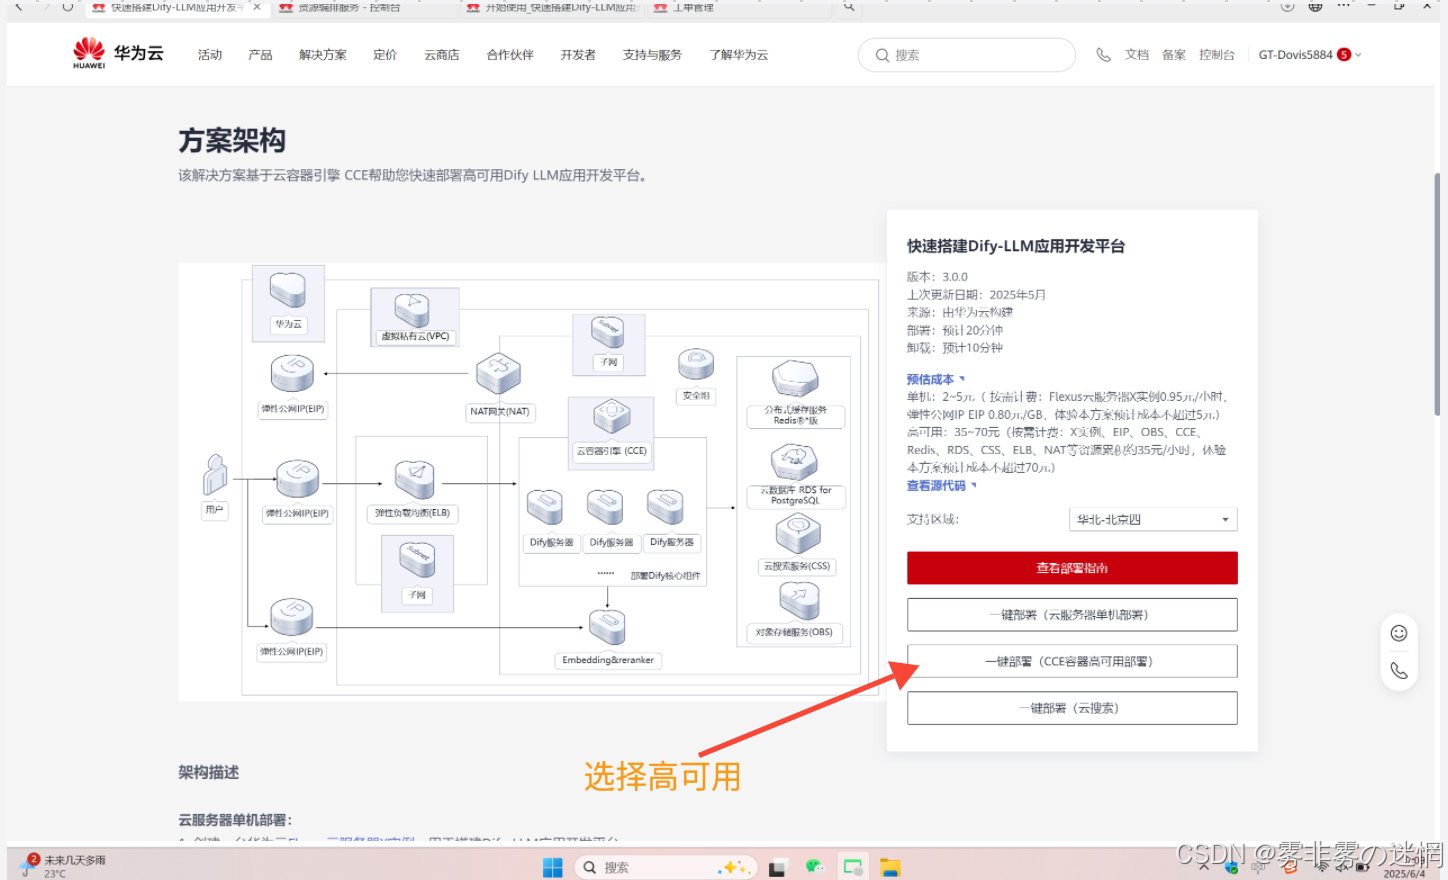The width and height of the screenshot is (1448, 880).
Task: Click the red notification badge 5
Action: pos(1344,55)
